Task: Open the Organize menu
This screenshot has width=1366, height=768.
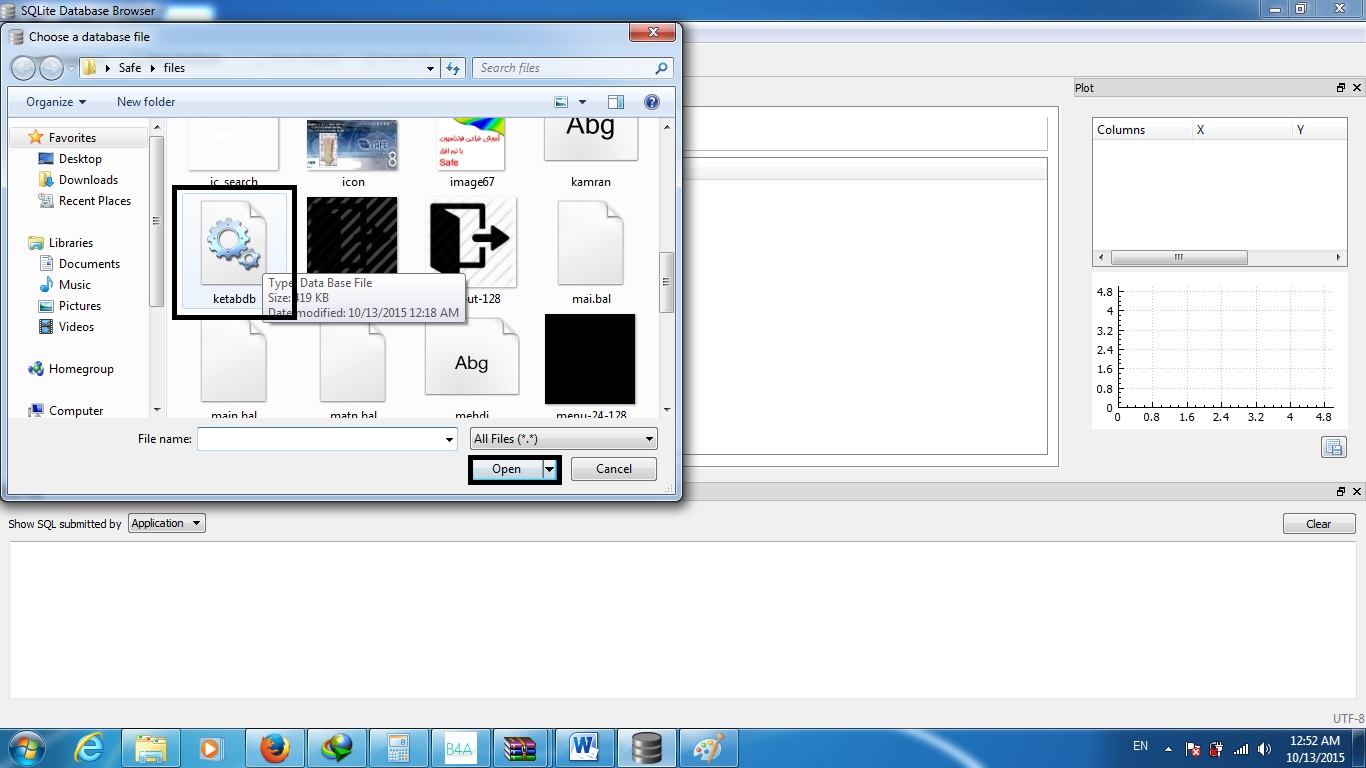Action: coord(56,102)
